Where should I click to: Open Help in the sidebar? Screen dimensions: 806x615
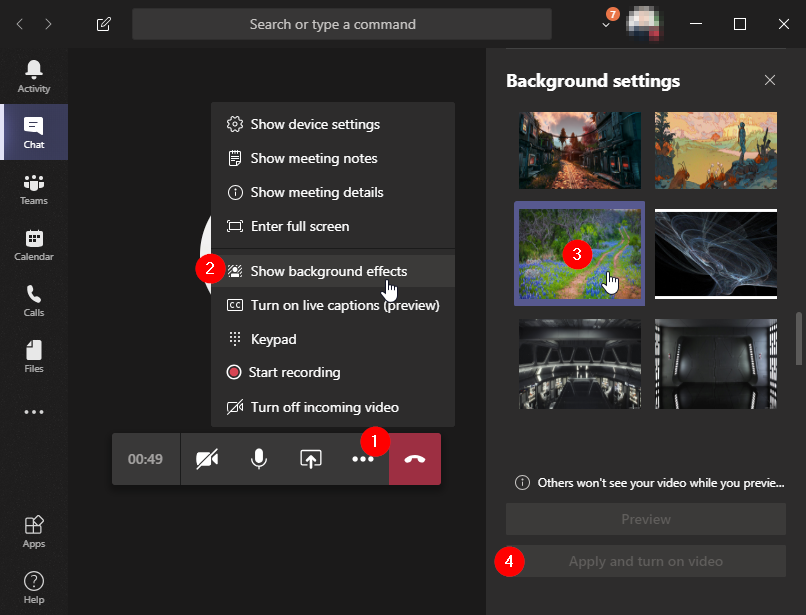[x=34, y=587]
